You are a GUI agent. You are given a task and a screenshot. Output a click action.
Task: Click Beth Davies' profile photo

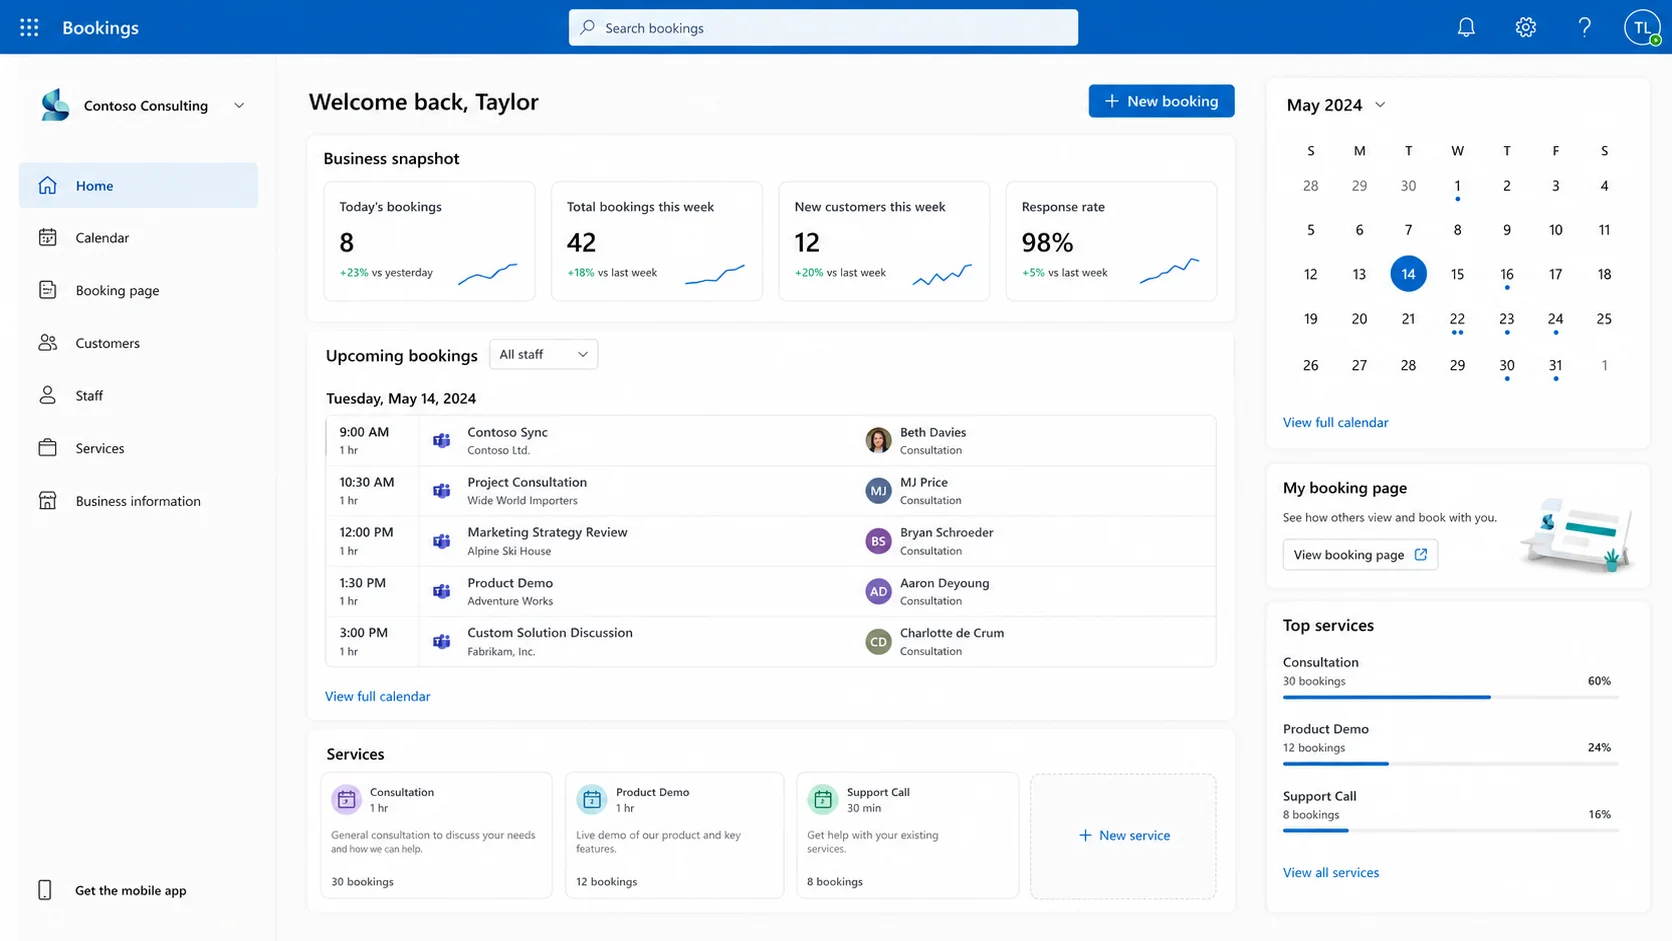tap(878, 440)
